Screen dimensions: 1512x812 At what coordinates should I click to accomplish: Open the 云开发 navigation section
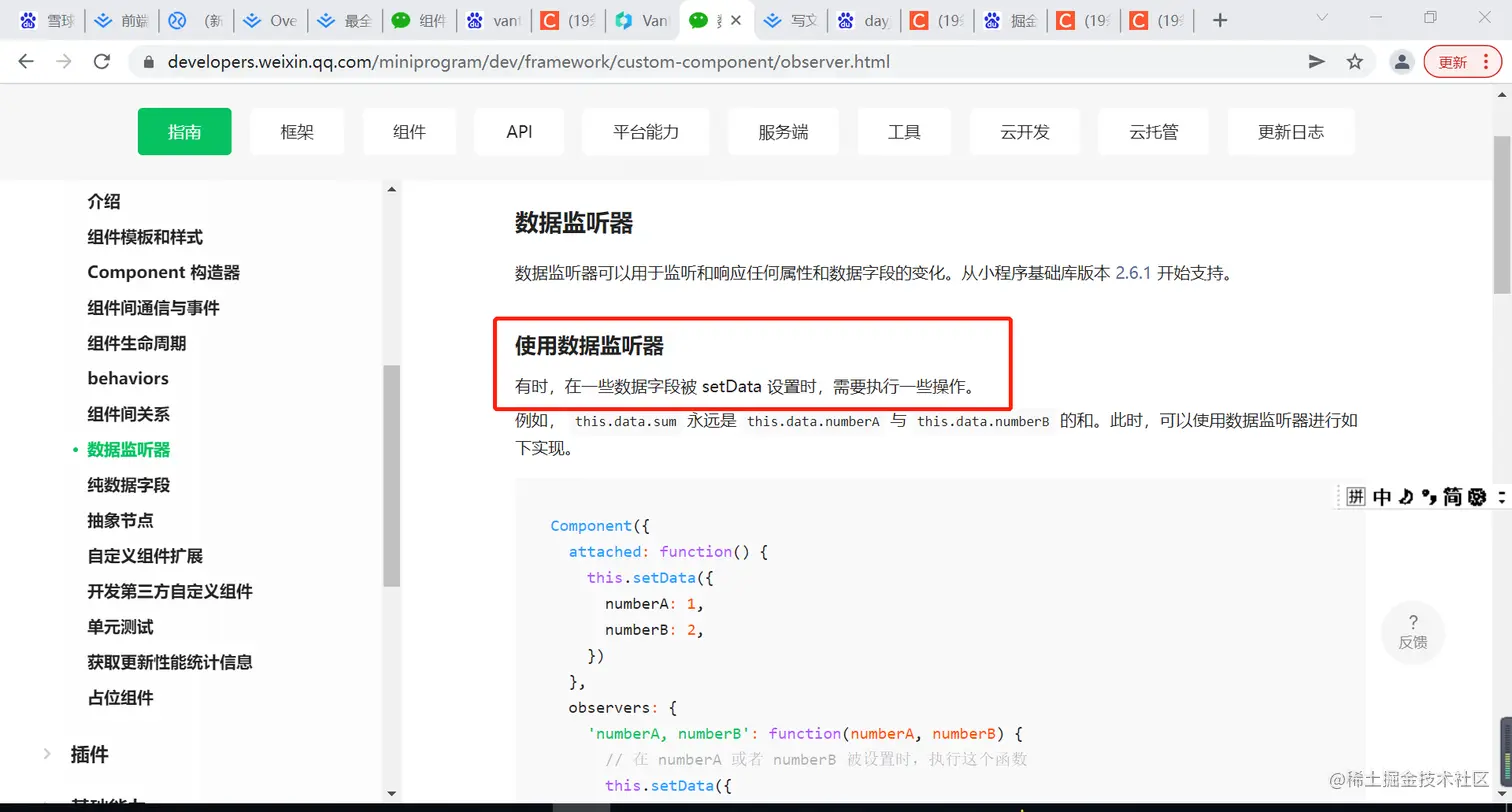pos(1025,131)
